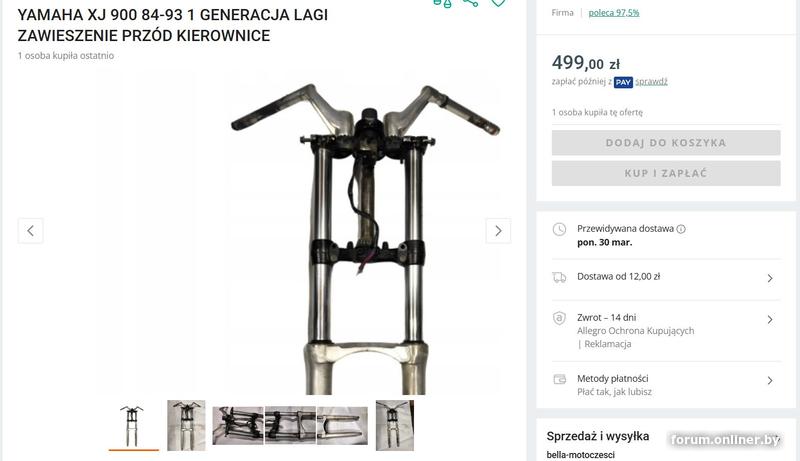Click info icon next to Przewidywana dostawa
The width and height of the screenshot is (800, 461).
coord(681,229)
